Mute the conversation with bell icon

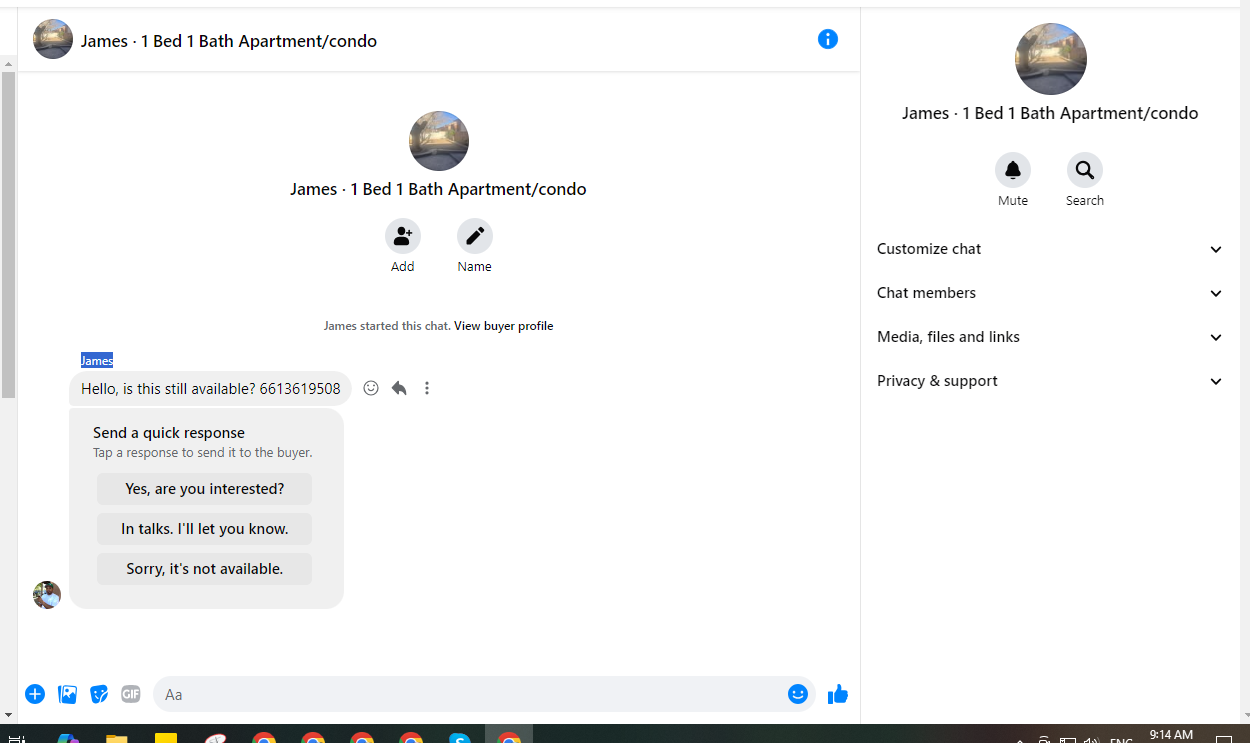(x=1013, y=170)
